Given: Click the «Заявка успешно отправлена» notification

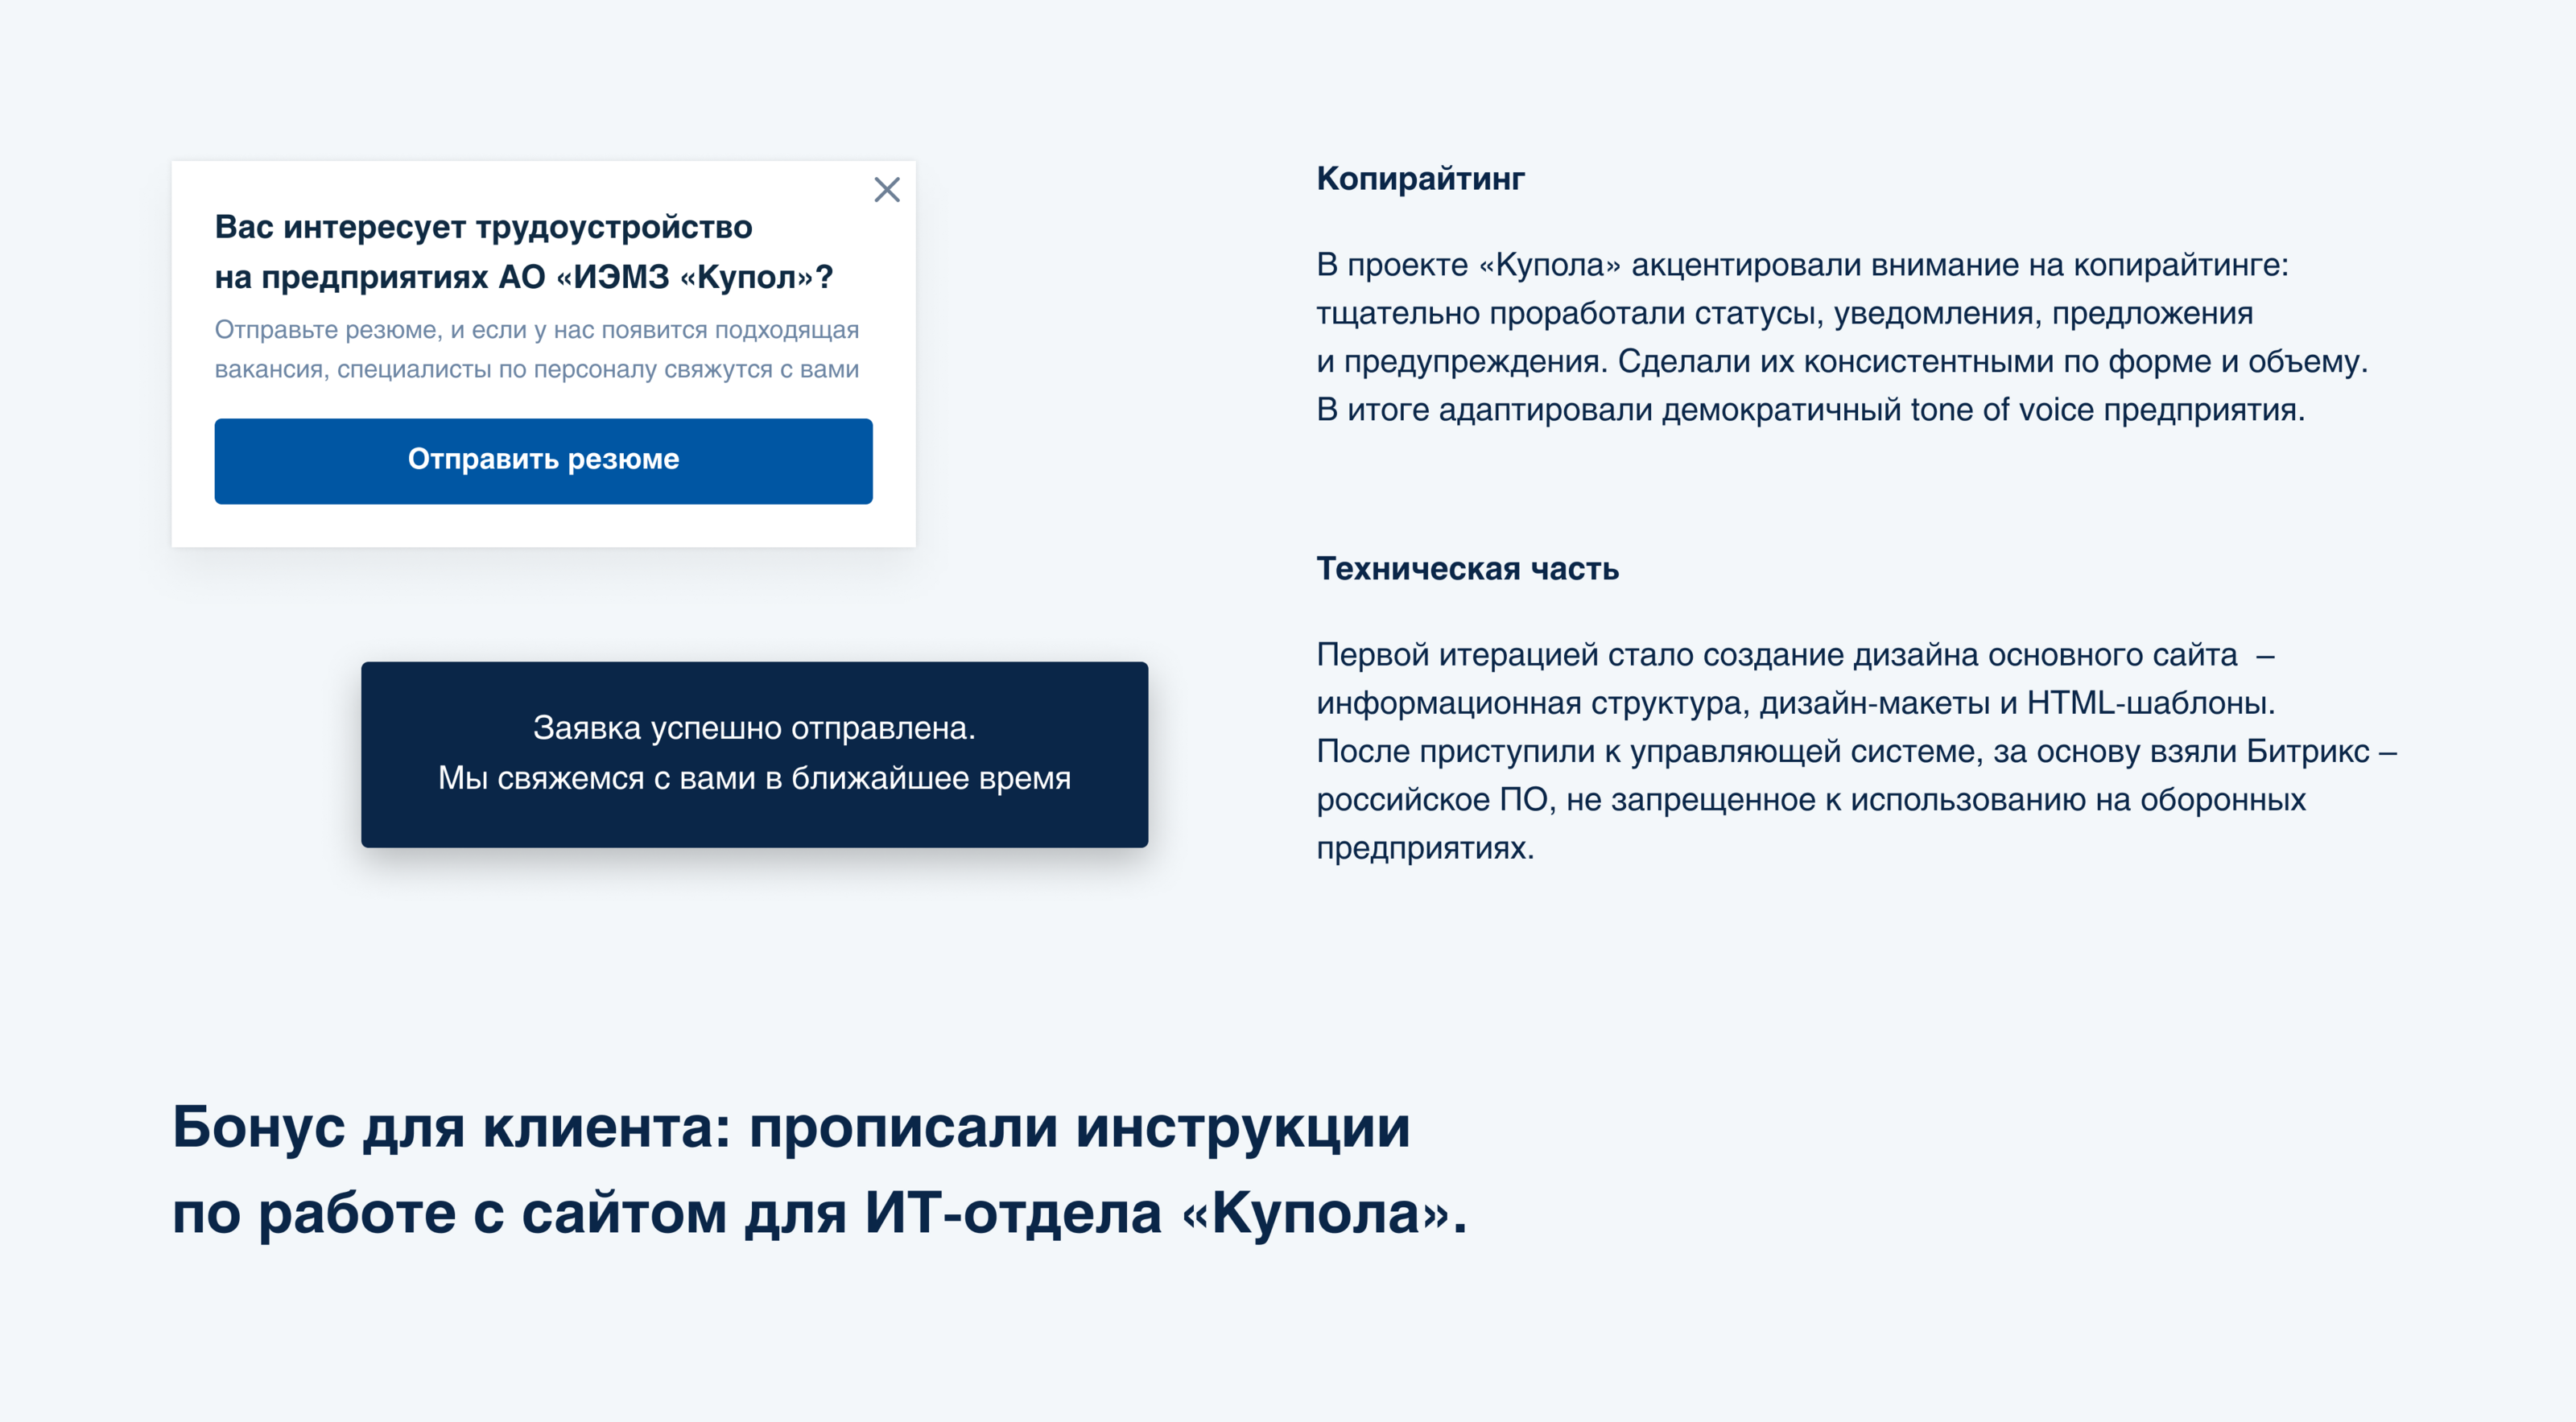Looking at the screenshot, I should tap(754, 728).
